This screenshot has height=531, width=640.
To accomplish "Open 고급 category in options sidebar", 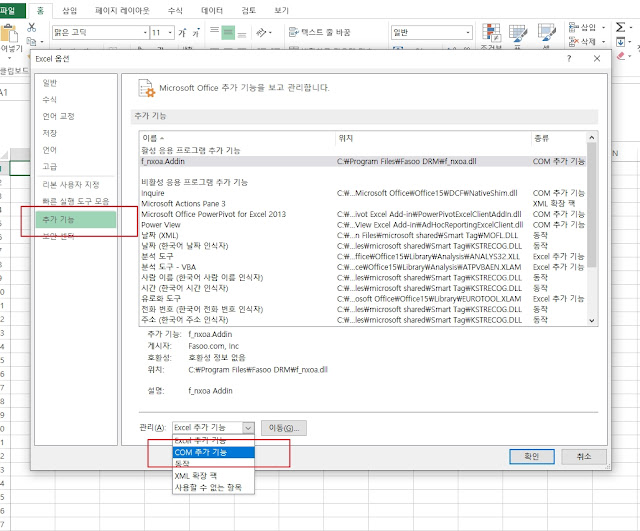I will point(76,167).
